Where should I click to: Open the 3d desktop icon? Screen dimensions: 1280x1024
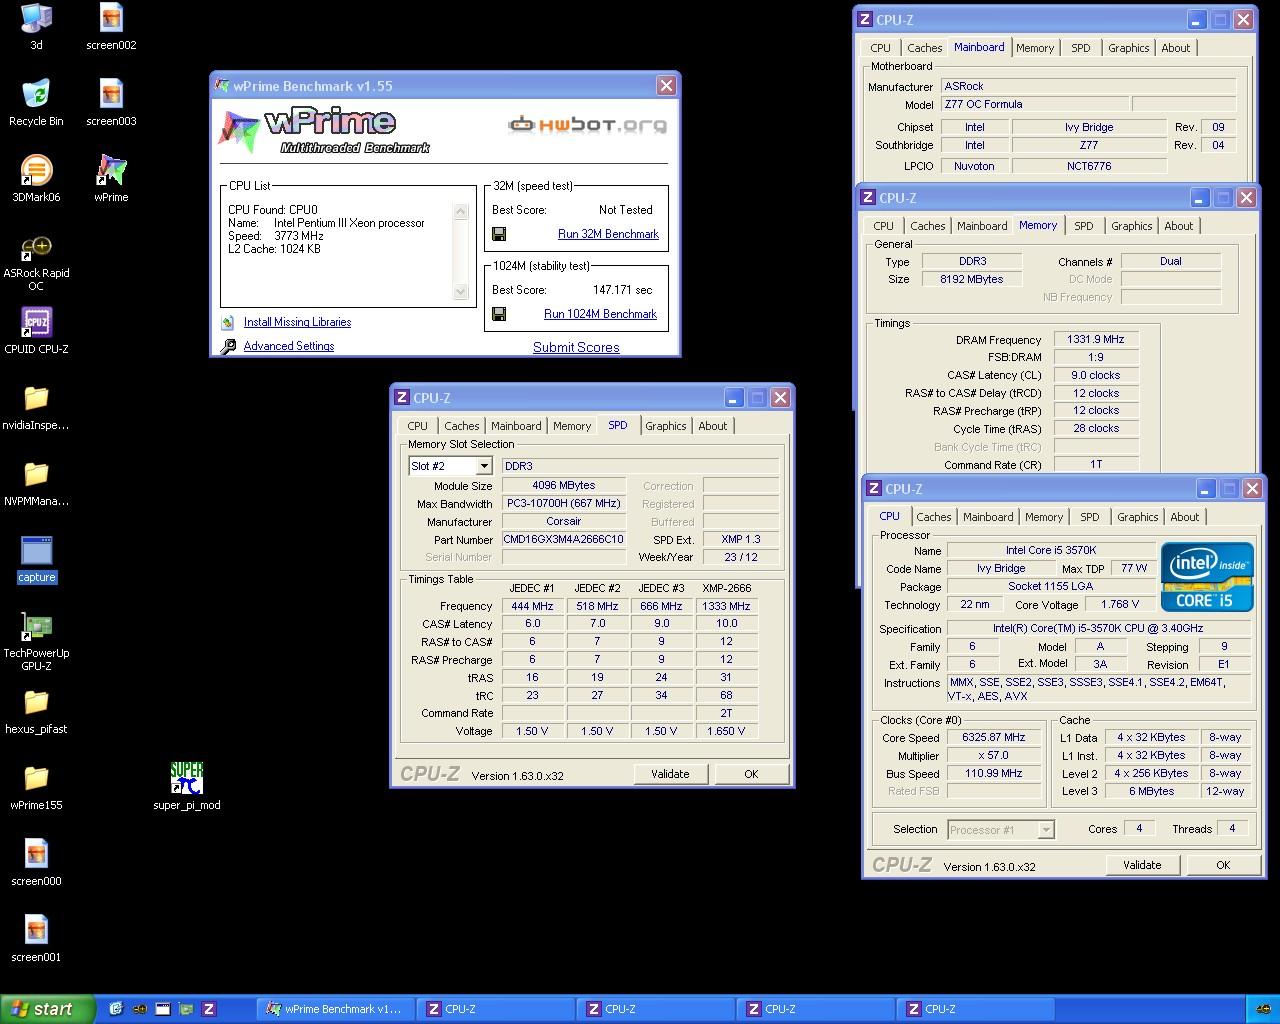(x=36, y=18)
